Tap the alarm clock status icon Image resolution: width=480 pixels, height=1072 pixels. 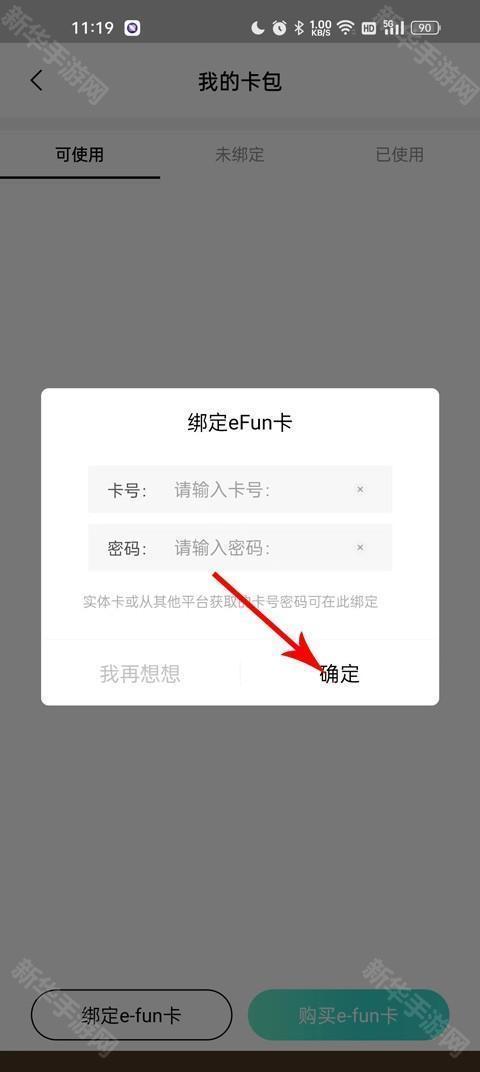(x=279, y=28)
